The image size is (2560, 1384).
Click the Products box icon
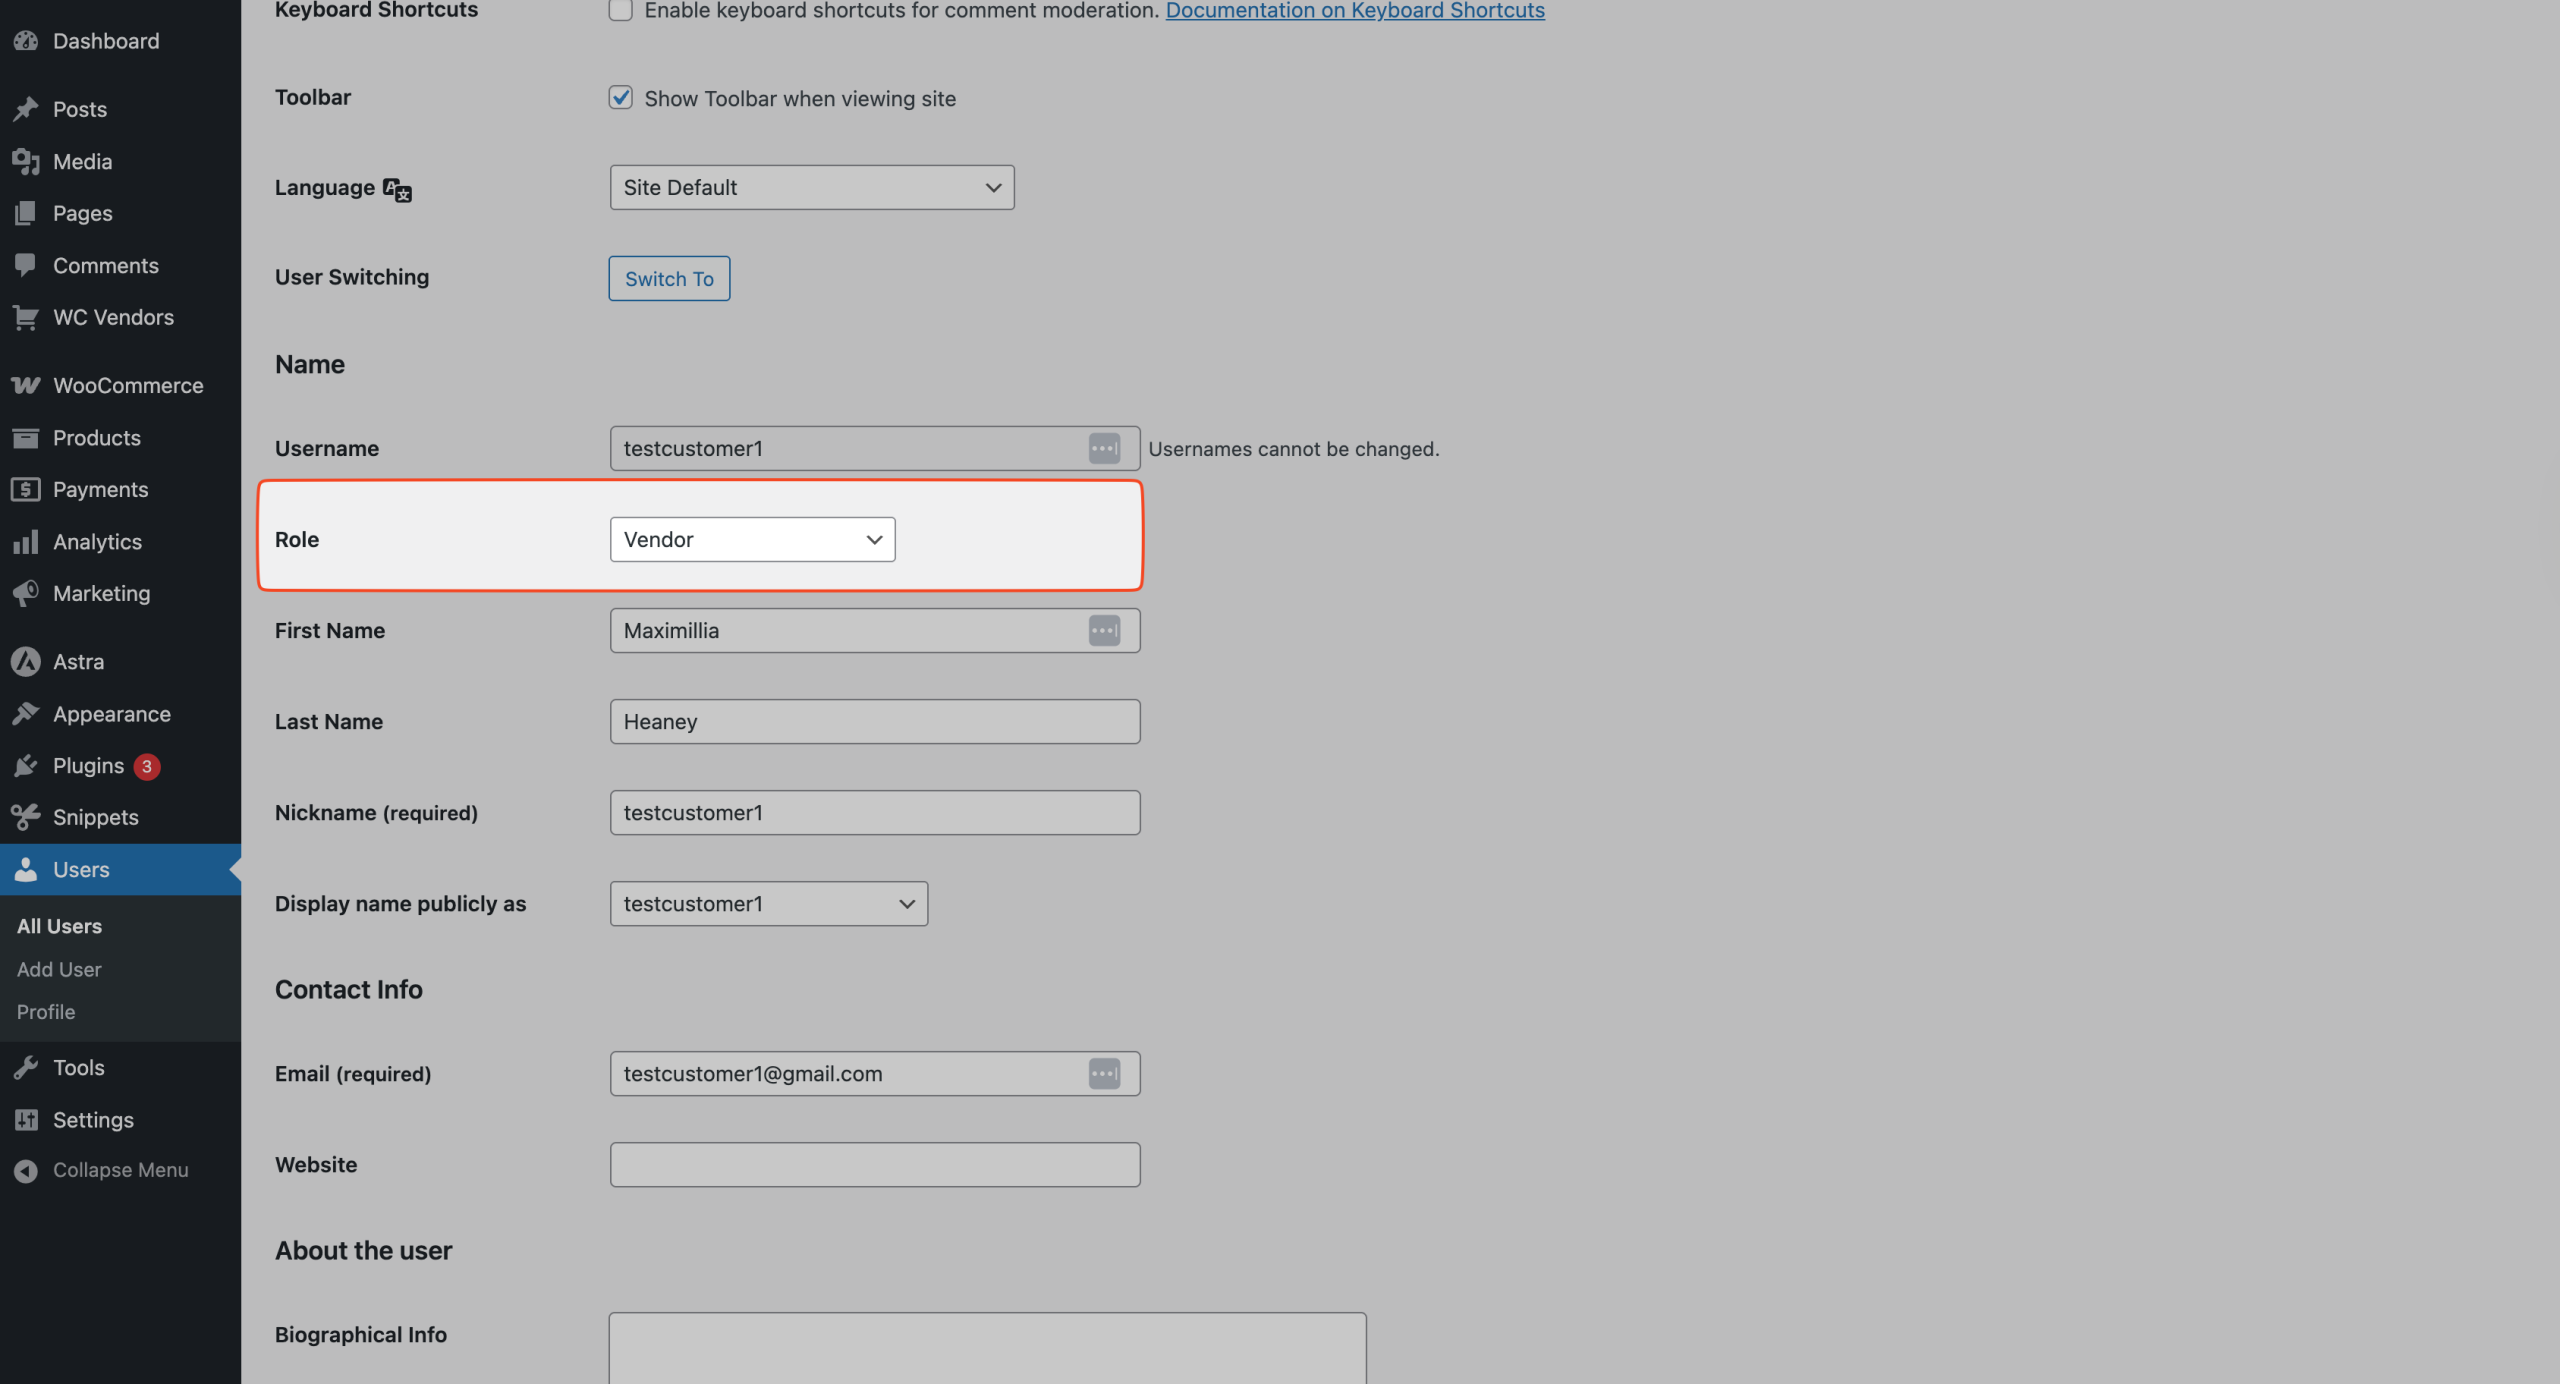(26, 437)
